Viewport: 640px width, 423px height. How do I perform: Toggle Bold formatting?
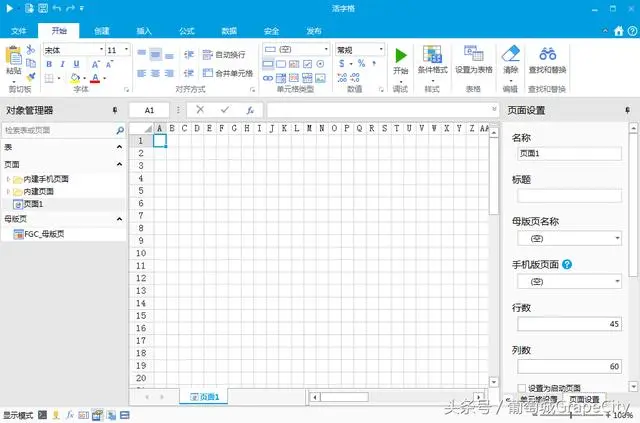tap(49, 64)
